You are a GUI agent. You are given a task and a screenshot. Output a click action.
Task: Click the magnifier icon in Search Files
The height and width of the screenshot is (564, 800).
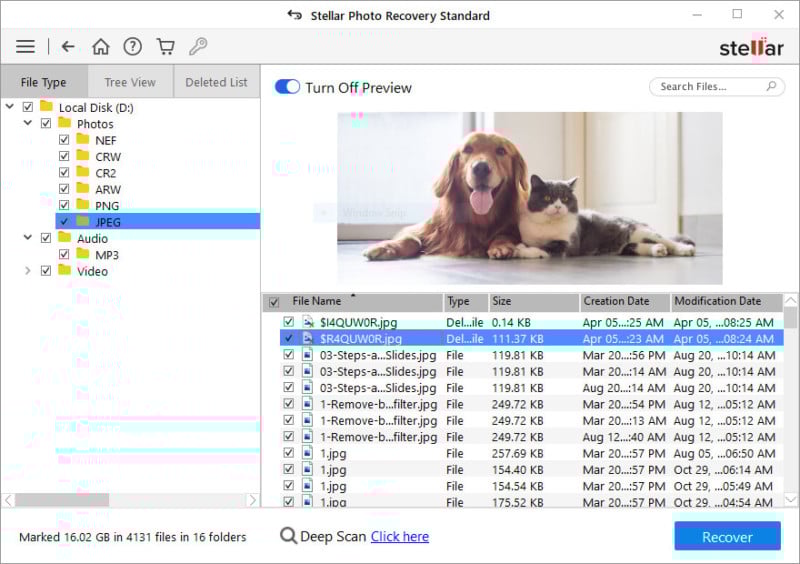pyautogui.click(x=771, y=87)
